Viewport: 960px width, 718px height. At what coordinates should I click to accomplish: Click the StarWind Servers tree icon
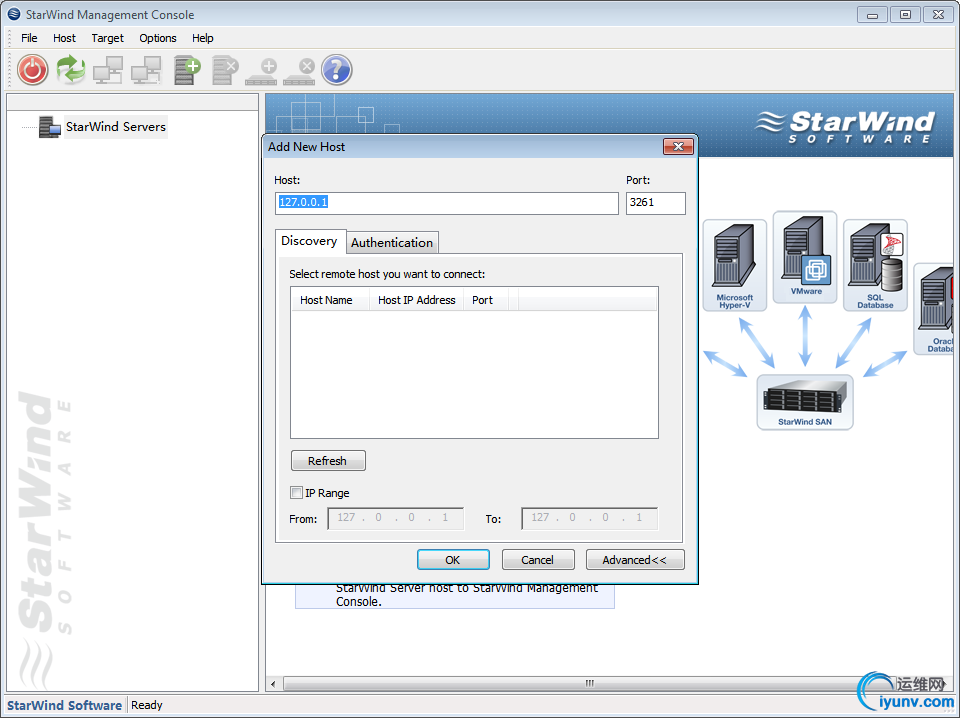pyautogui.click(x=49, y=127)
